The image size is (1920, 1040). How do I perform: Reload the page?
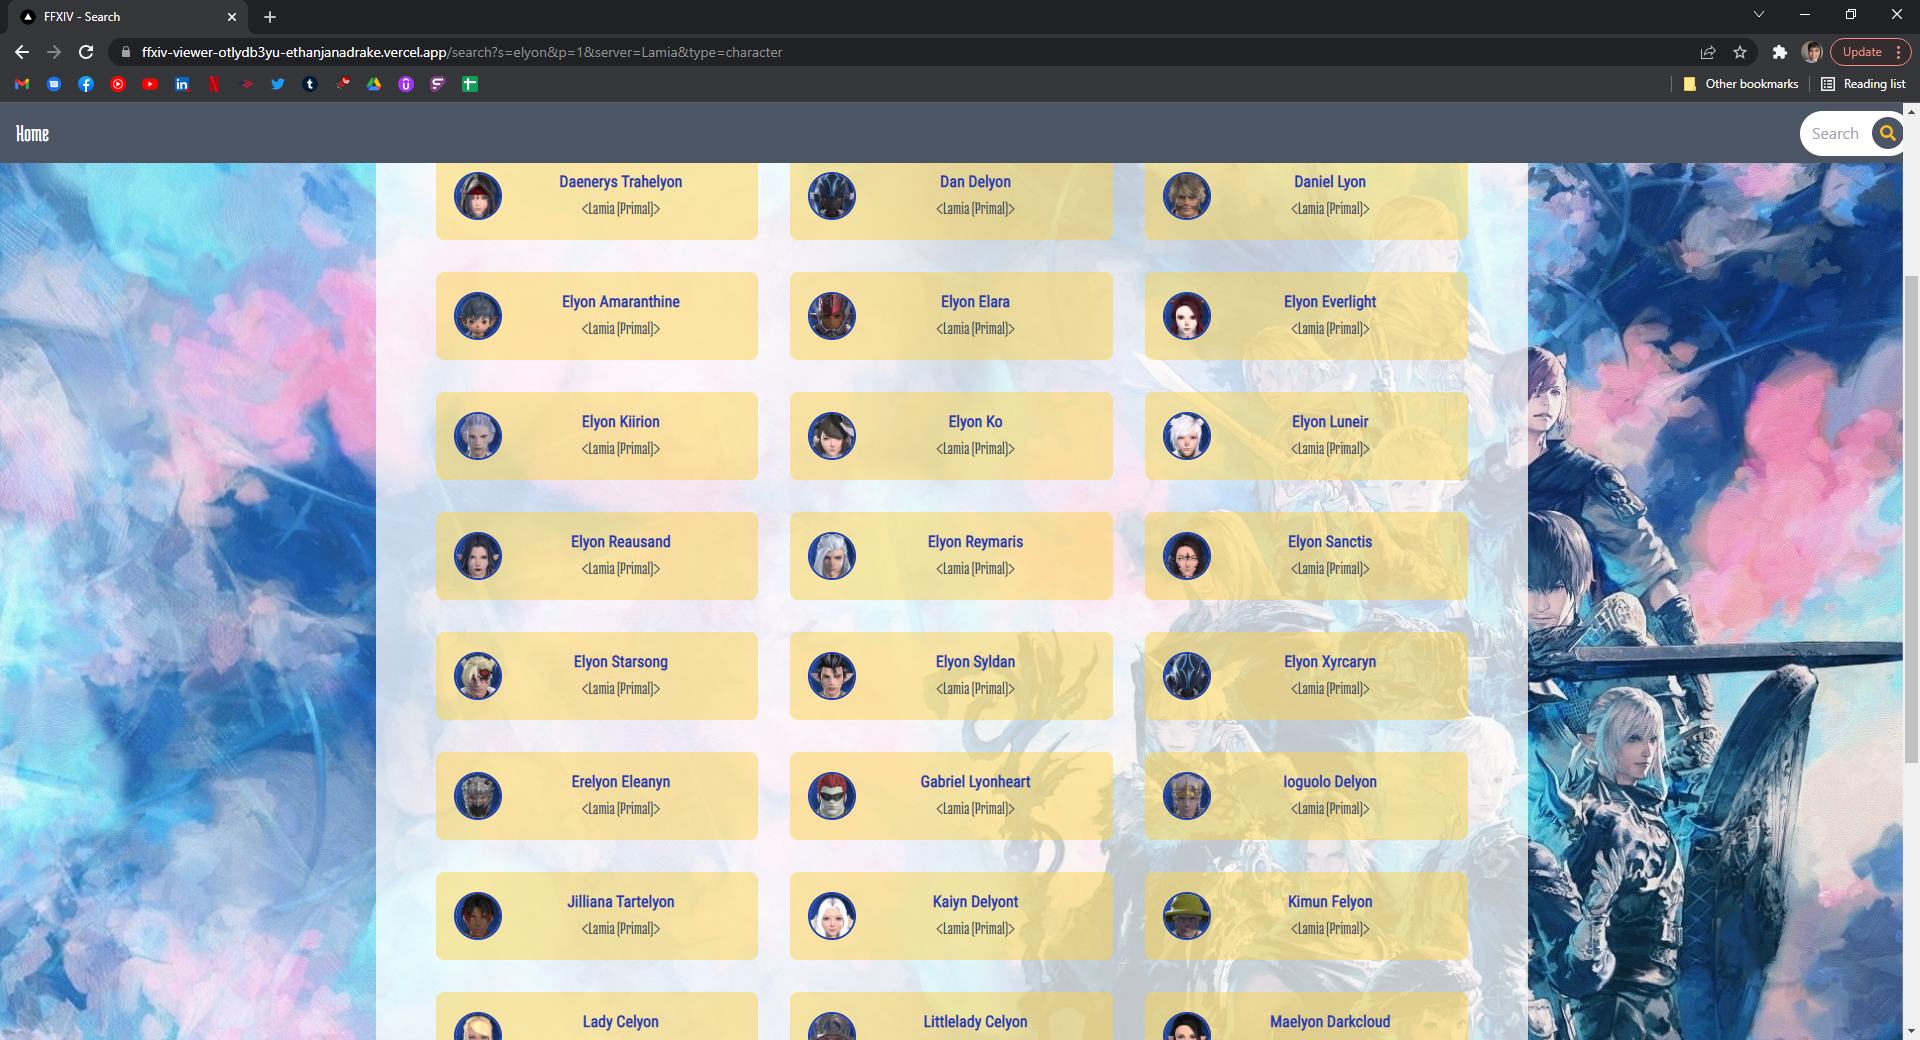pos(86,52)
